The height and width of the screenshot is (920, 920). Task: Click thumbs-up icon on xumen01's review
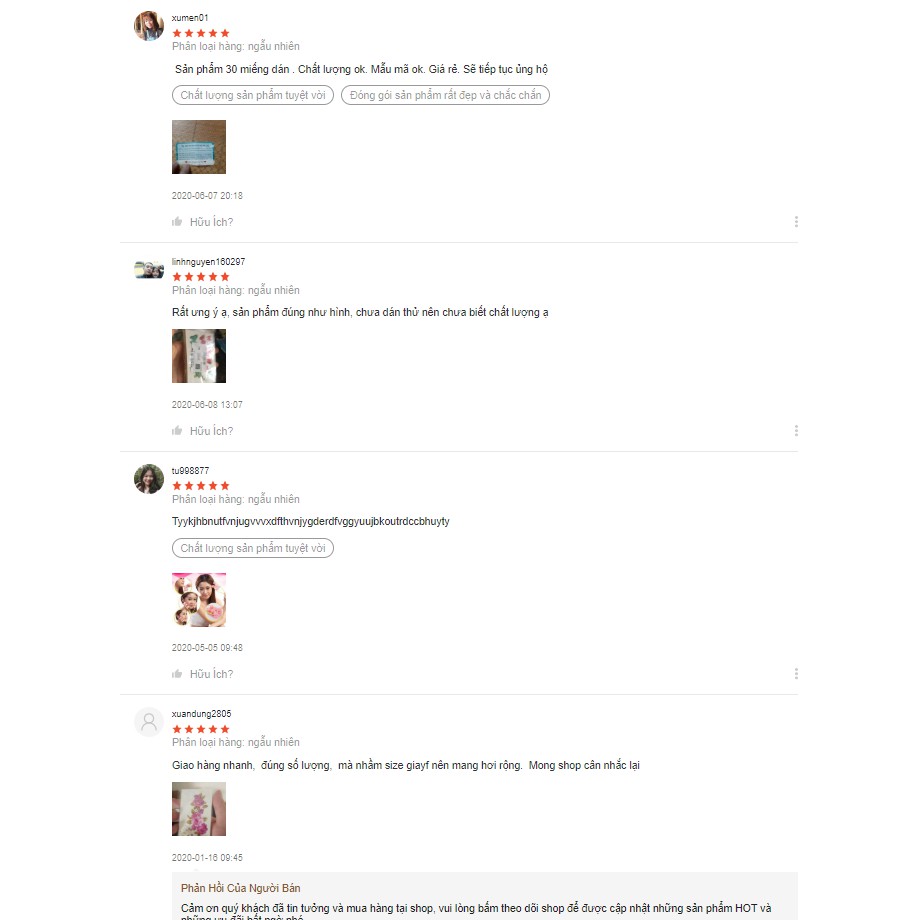pos(177,222)
